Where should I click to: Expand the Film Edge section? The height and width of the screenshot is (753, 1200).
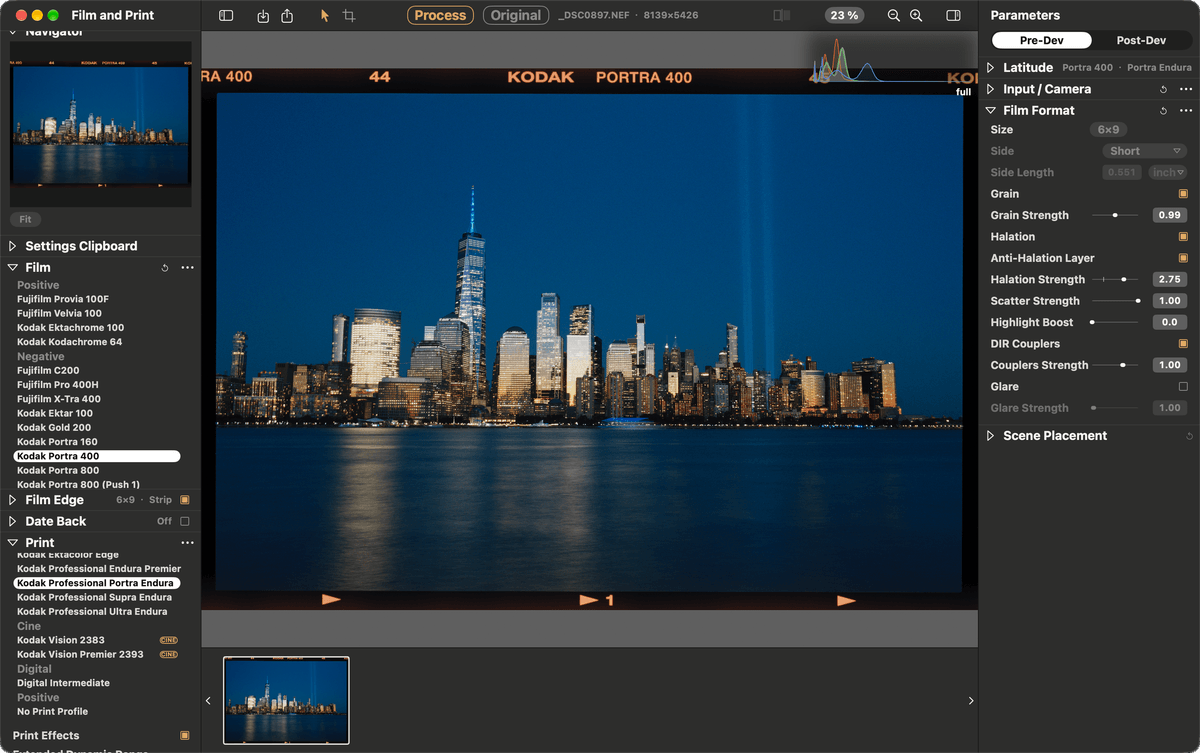13,500
